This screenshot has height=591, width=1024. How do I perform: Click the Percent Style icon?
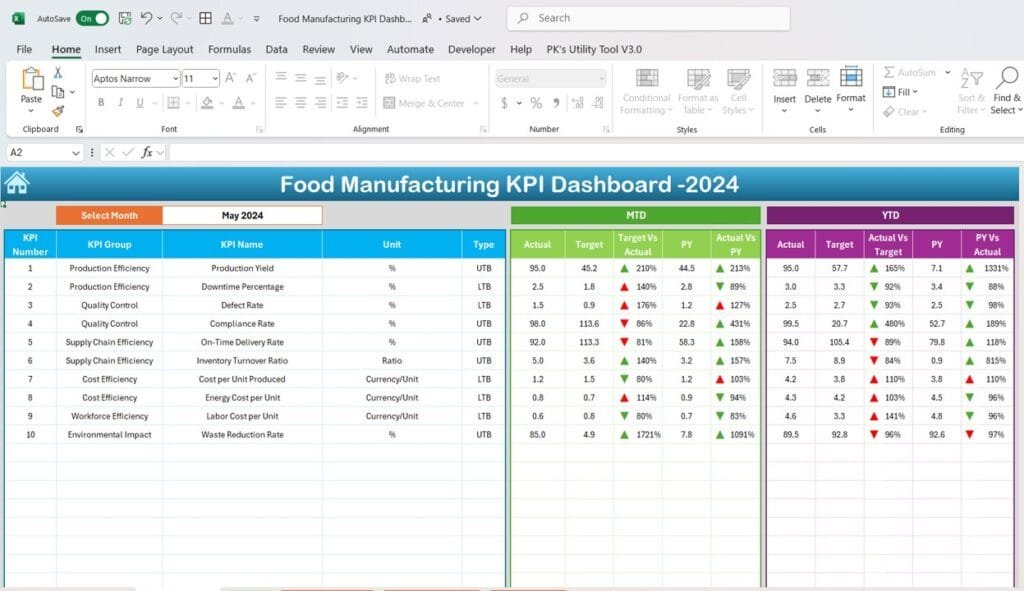coord(536,101)
